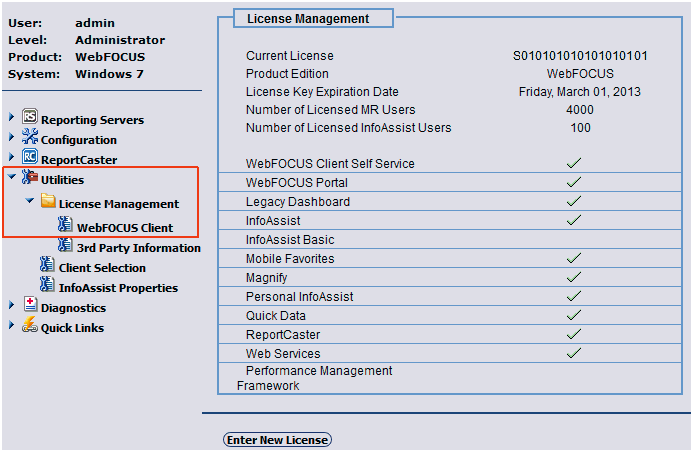Click the Diagnostics medical sheet icon

click(30, 304)
